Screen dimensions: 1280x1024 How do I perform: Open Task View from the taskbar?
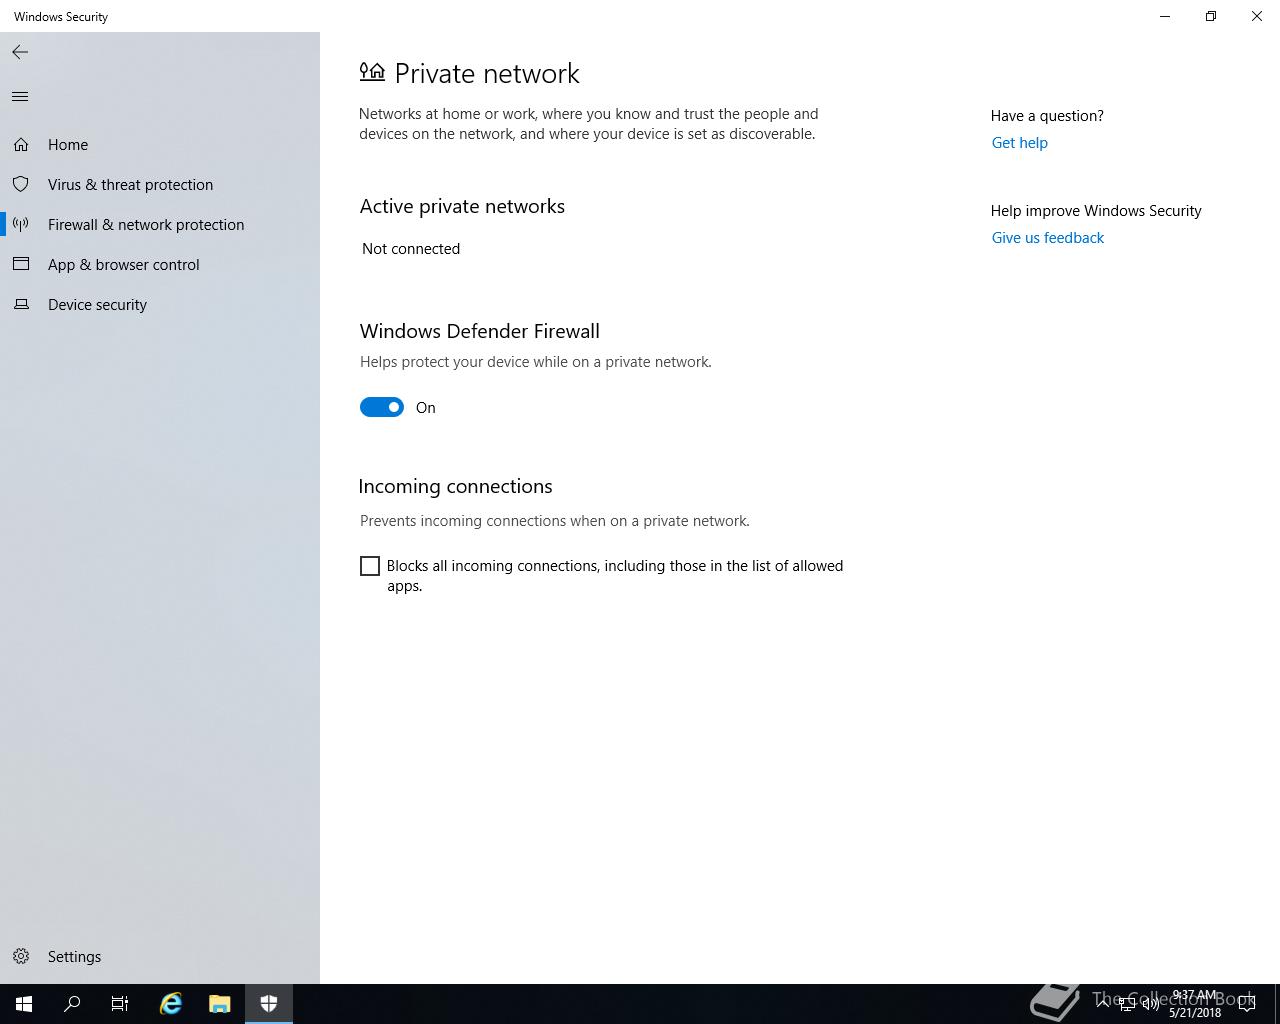click(x=120, y=1004)
